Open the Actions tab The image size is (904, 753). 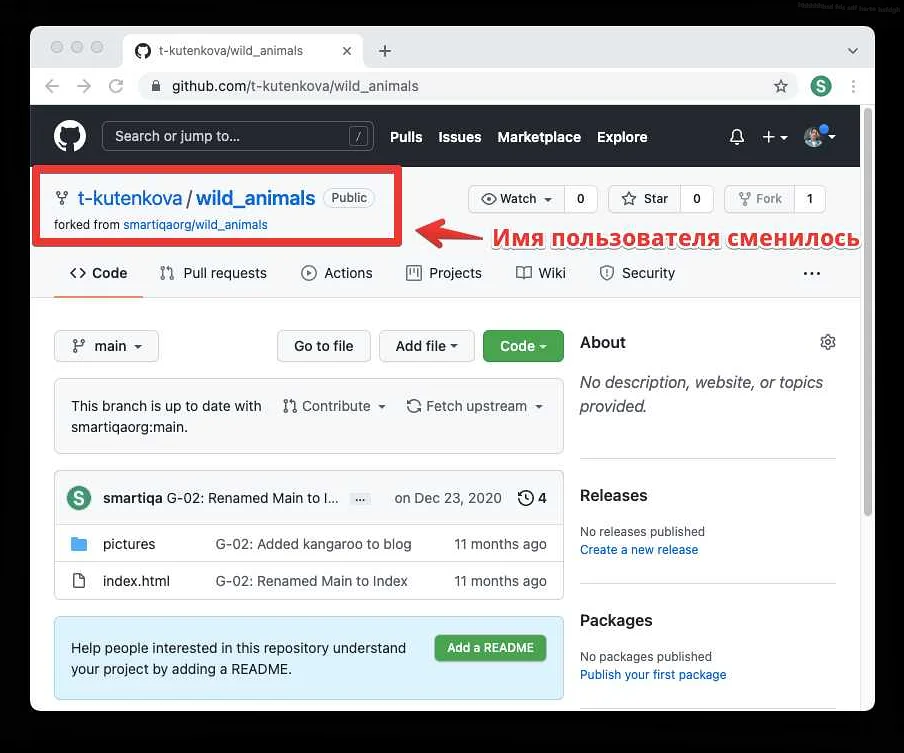coord(336,272)
